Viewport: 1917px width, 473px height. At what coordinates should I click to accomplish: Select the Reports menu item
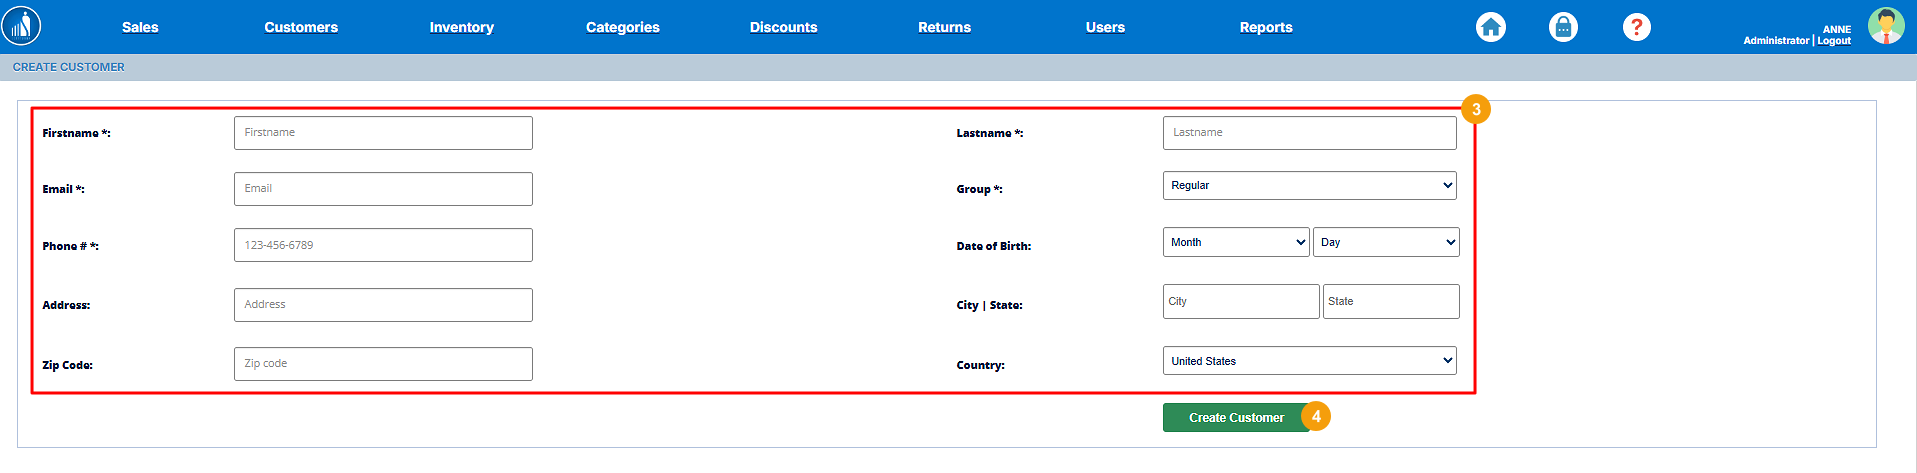pos(1266,27)
